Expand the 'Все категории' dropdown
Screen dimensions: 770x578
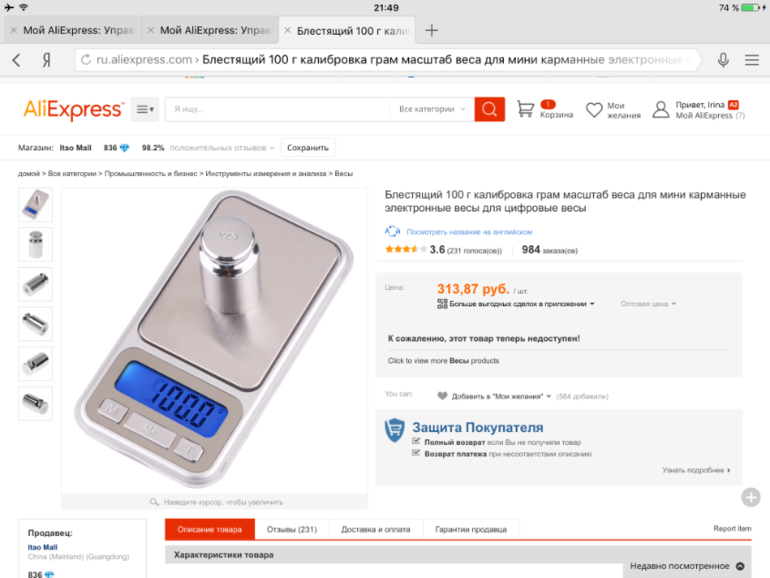point(432,109)
